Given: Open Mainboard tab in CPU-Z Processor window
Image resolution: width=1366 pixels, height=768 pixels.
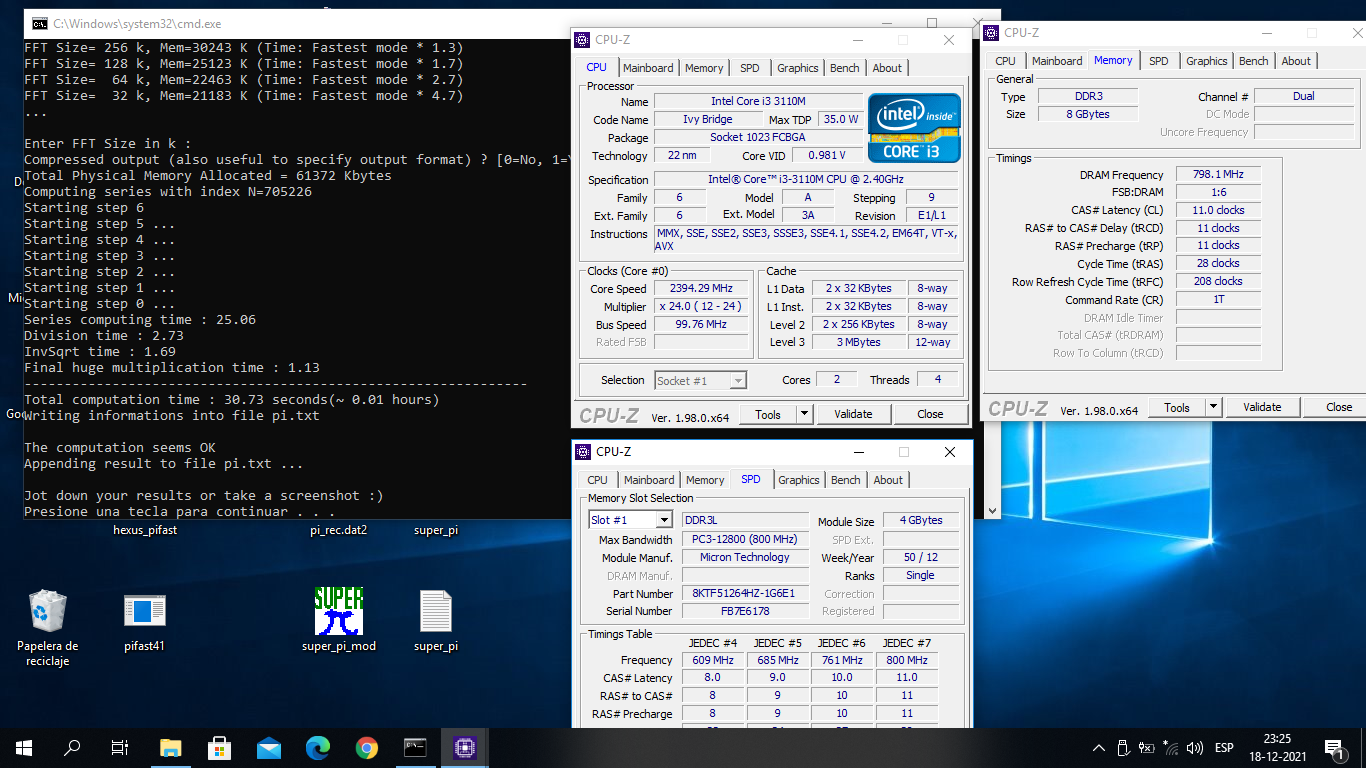Looking at the screenshot, I should click(x=648, y=68).
